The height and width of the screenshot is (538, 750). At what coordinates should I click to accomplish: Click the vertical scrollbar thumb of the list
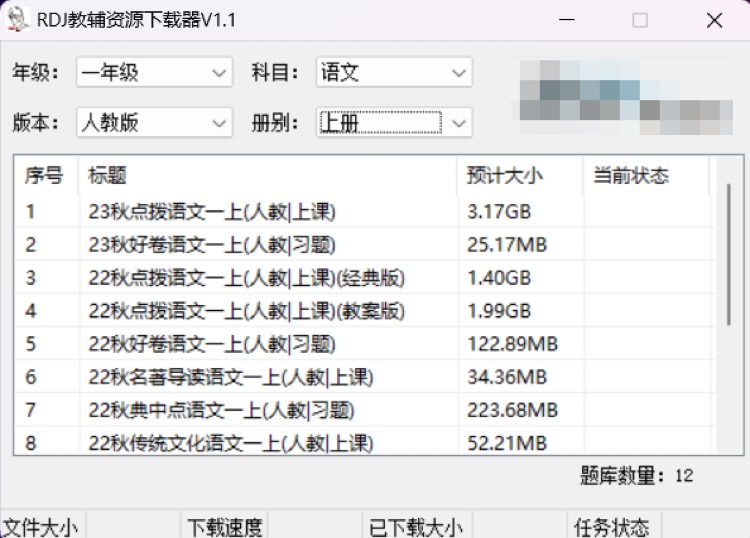[x=728, y=254]
